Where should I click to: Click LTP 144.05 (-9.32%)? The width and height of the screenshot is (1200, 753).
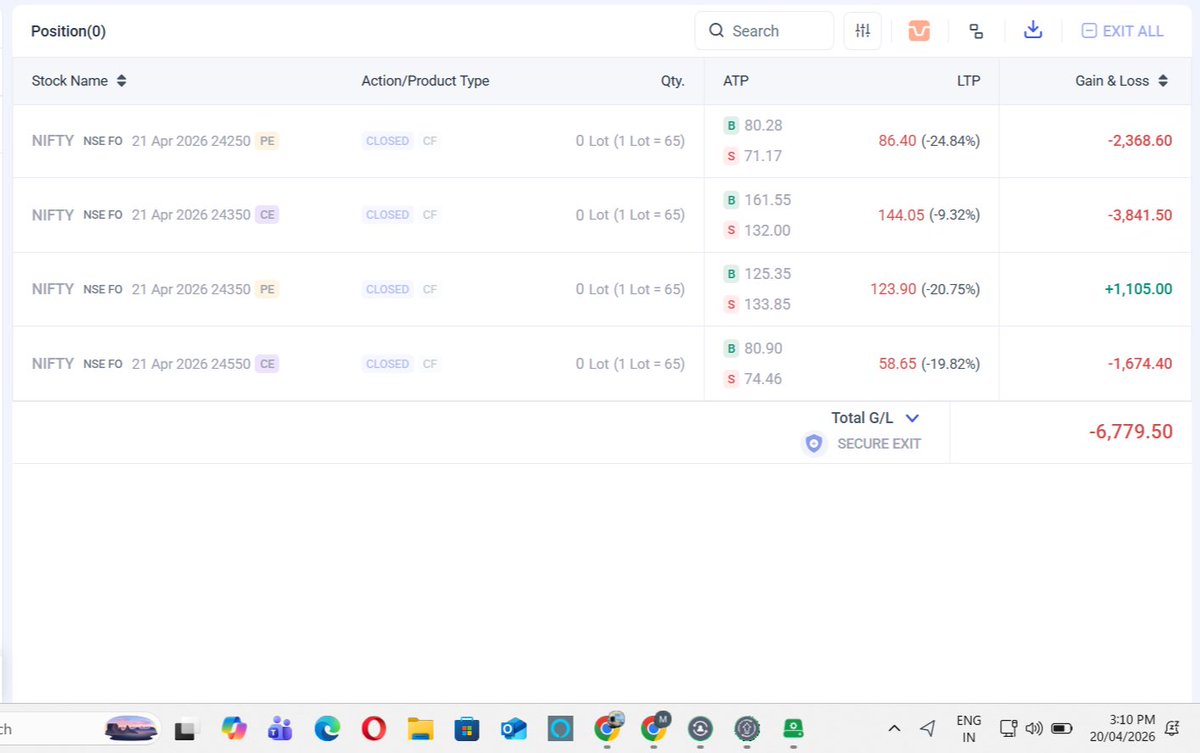(929, 215)
